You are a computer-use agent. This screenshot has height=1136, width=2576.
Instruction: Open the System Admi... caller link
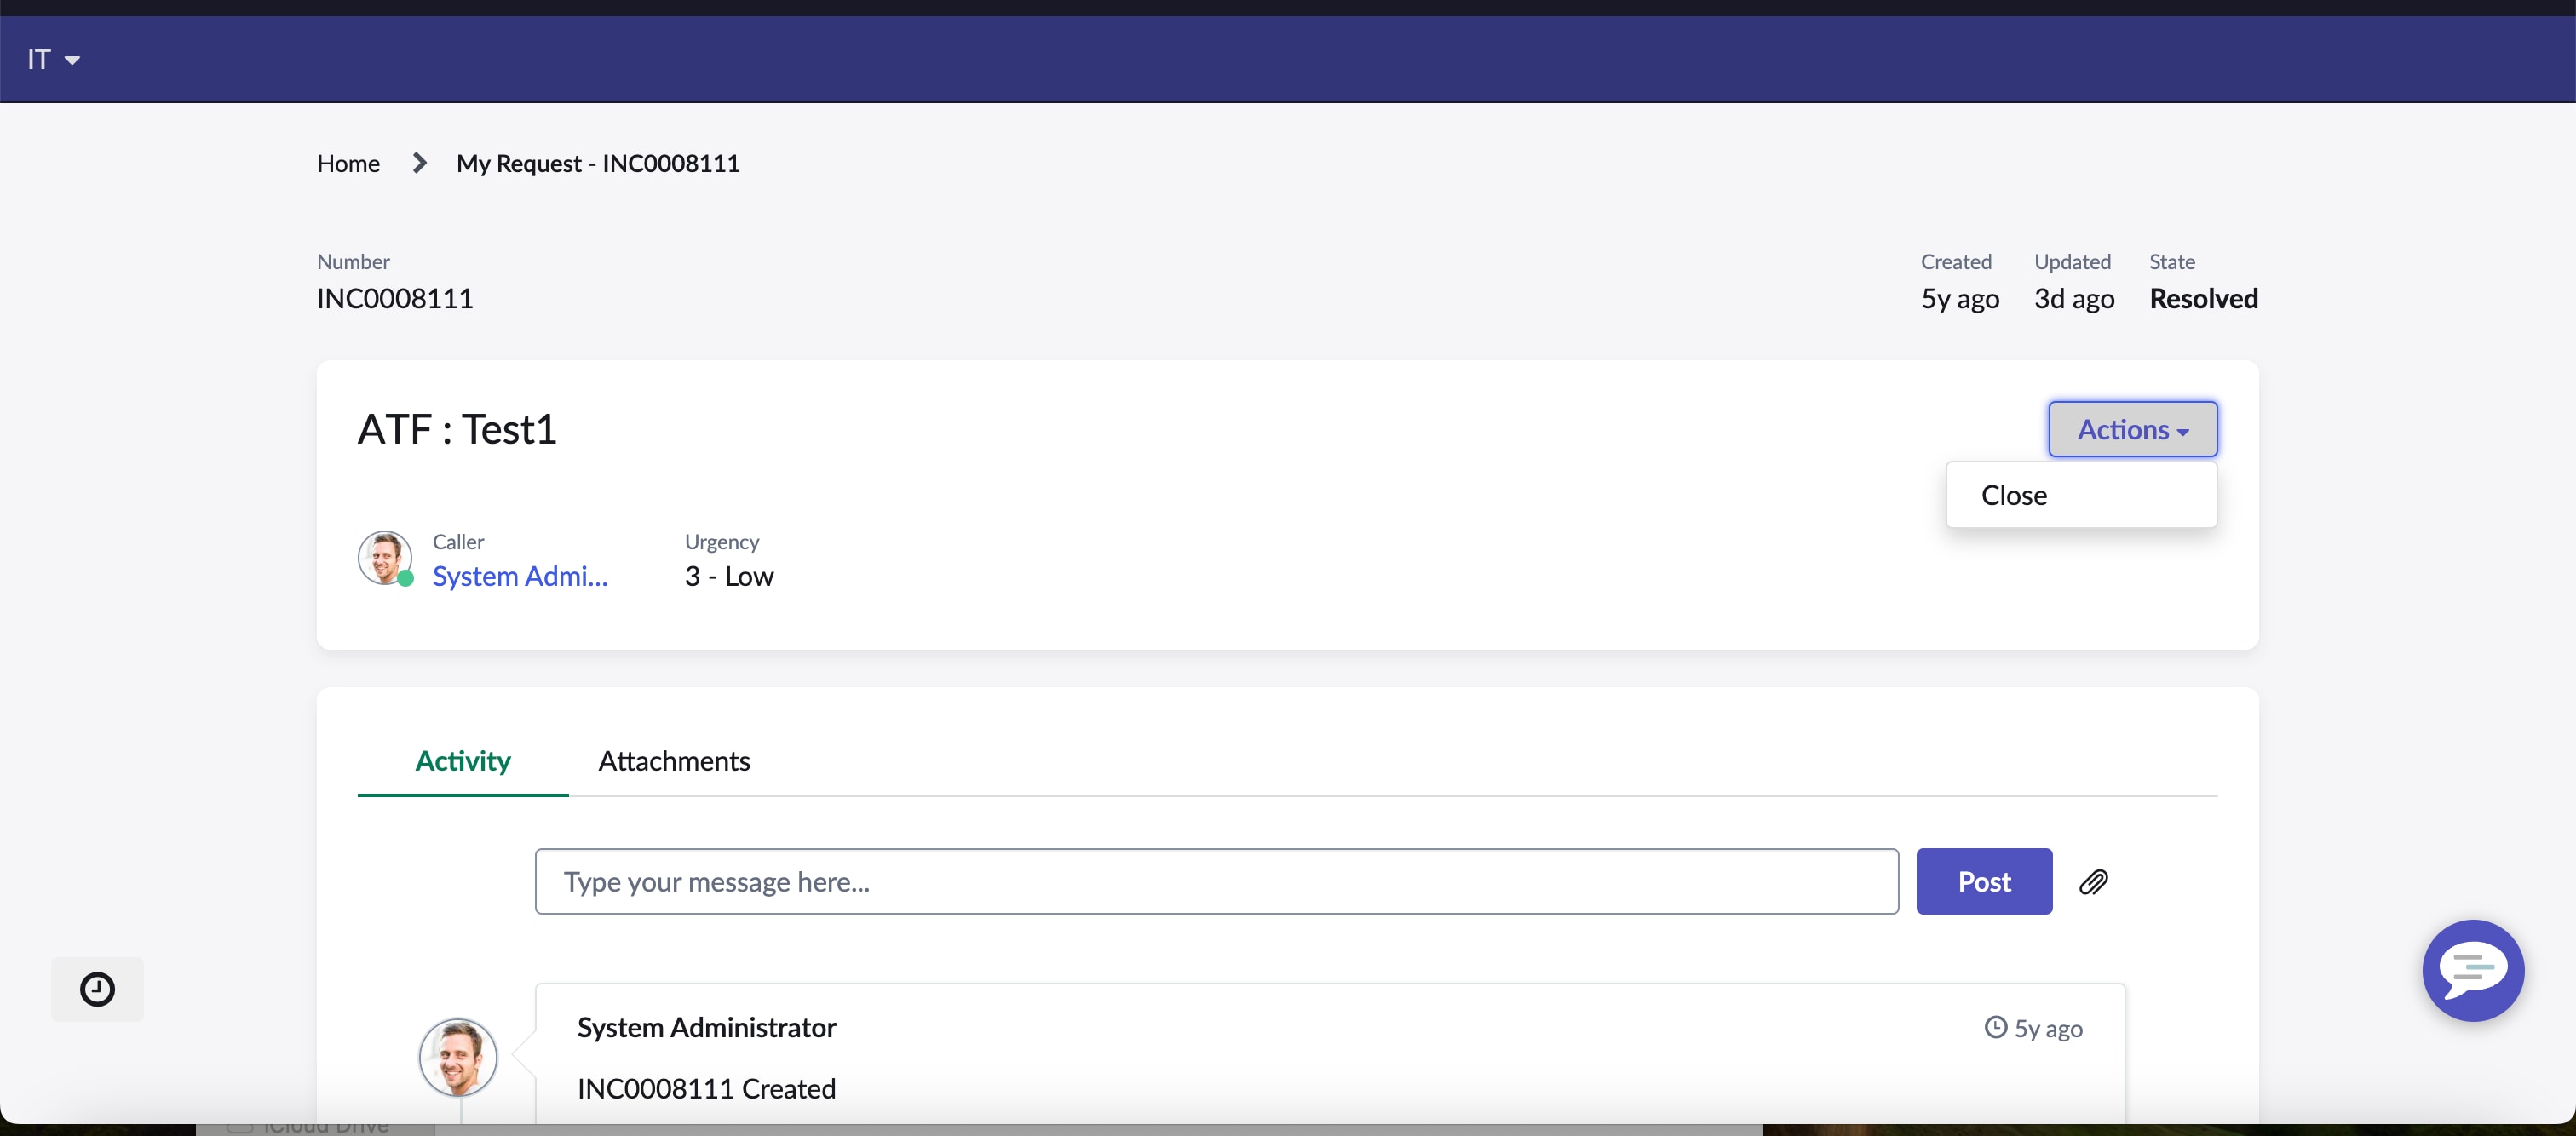point(519,576)
